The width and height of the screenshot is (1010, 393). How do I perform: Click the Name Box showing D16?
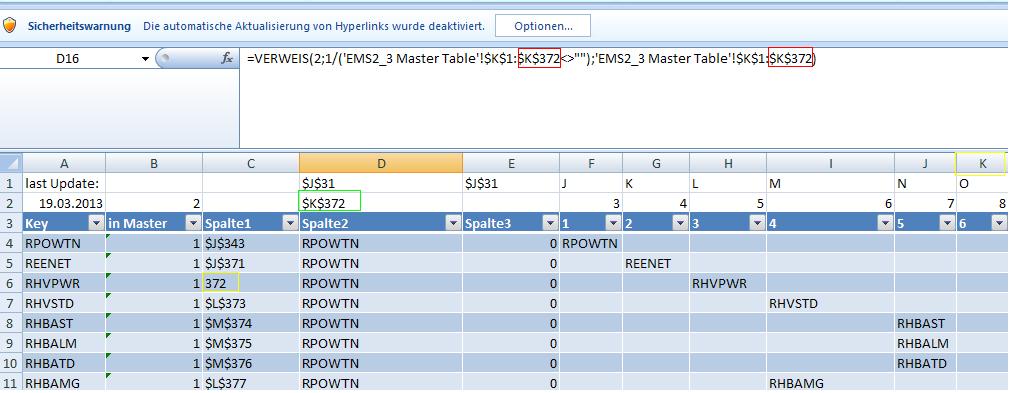(x=70, y=59)
